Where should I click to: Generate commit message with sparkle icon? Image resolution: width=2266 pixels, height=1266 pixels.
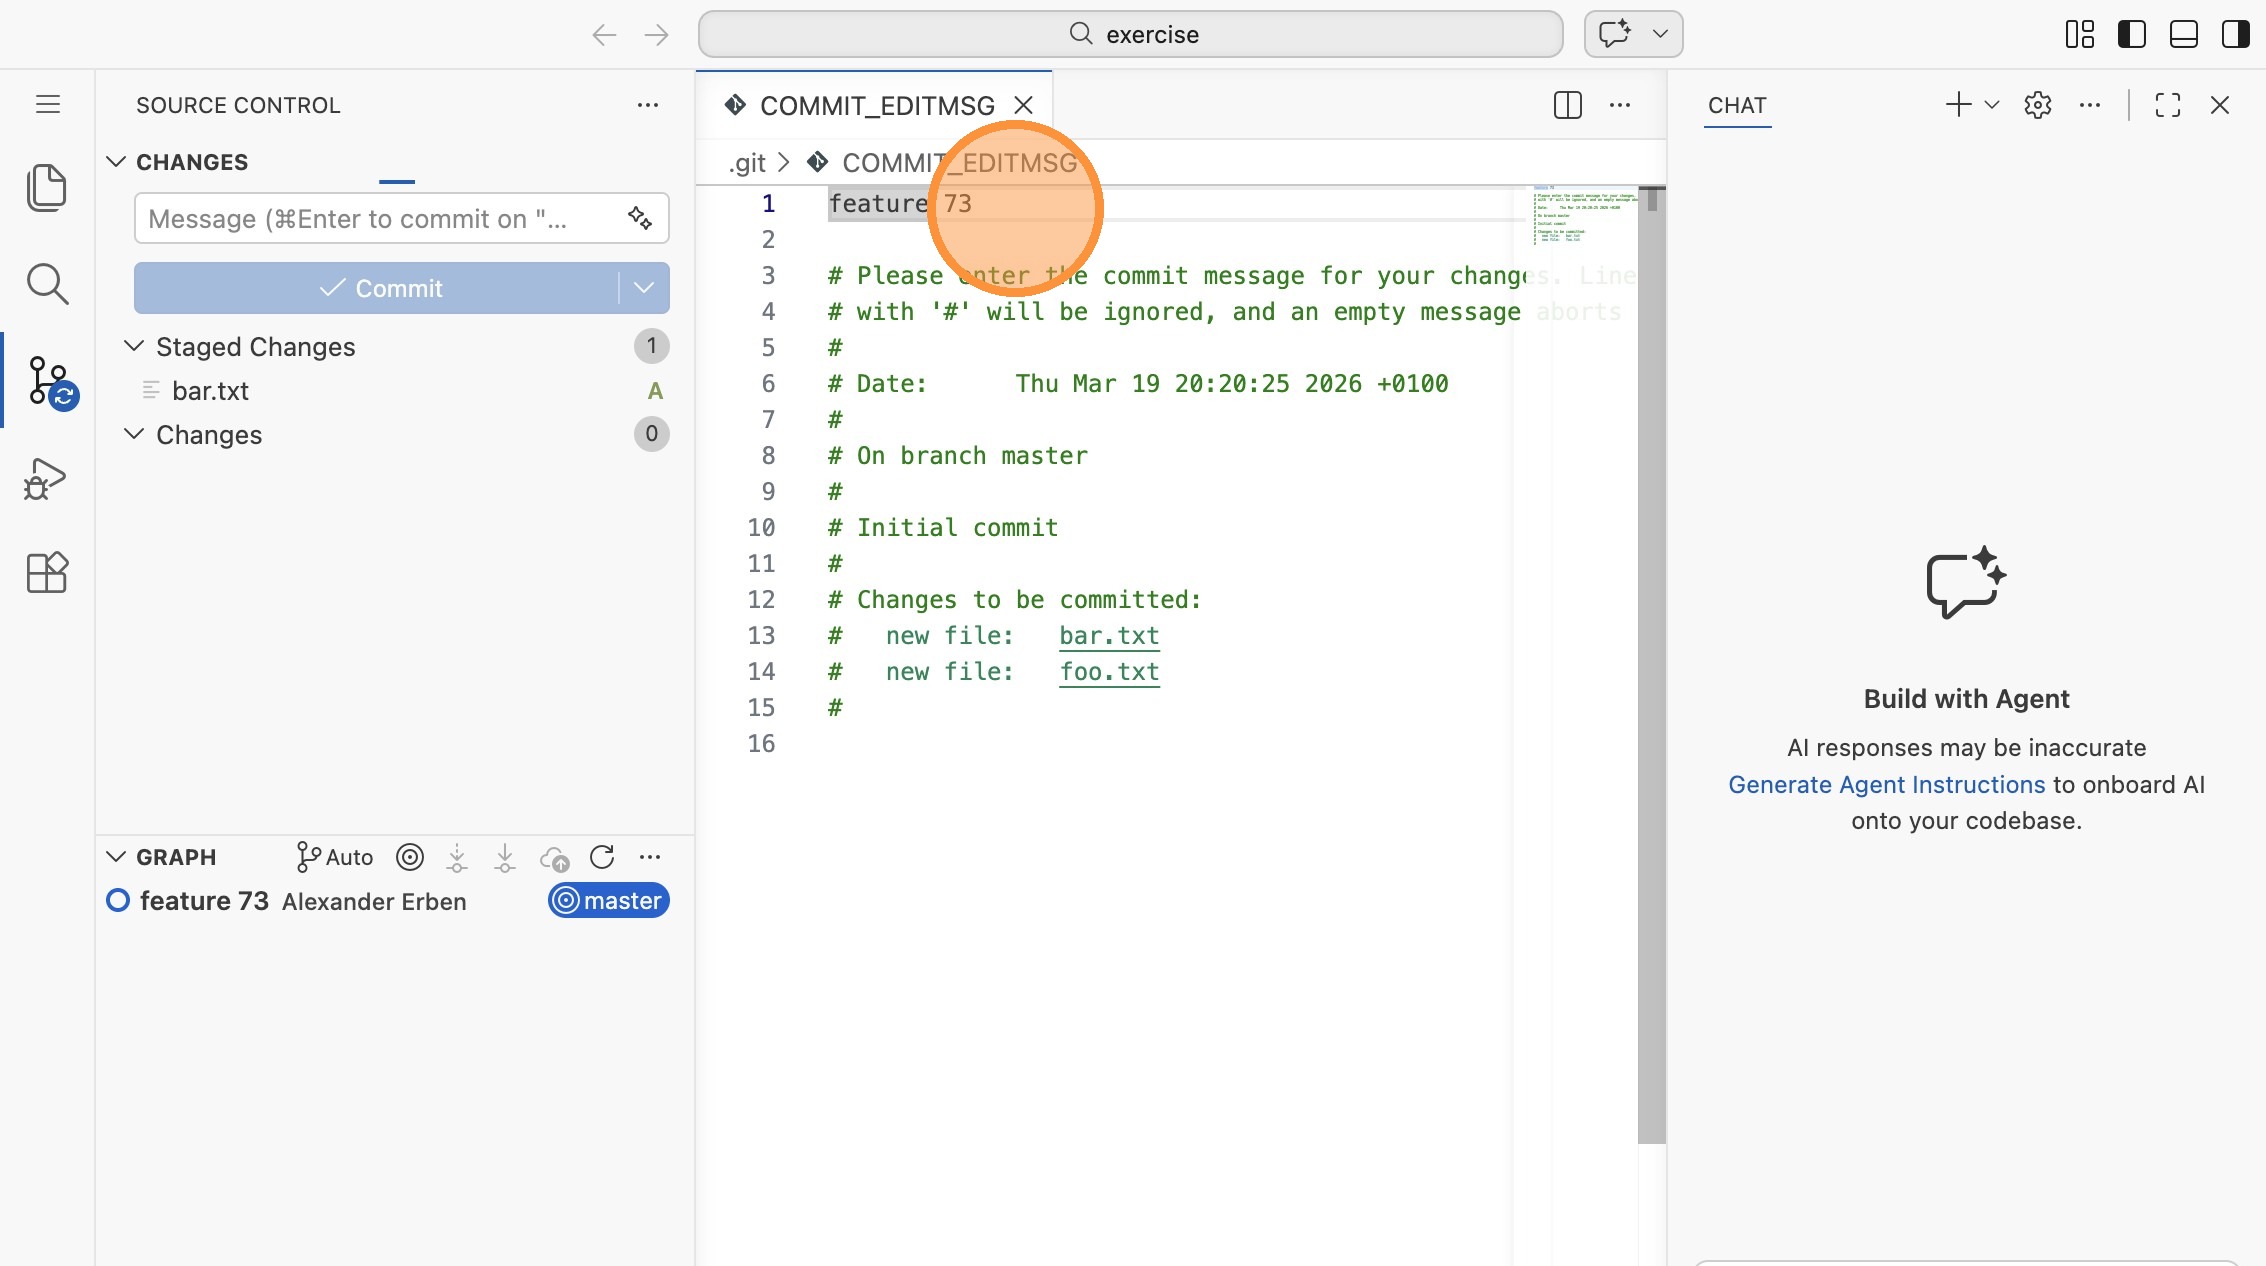tap(640, 218)
